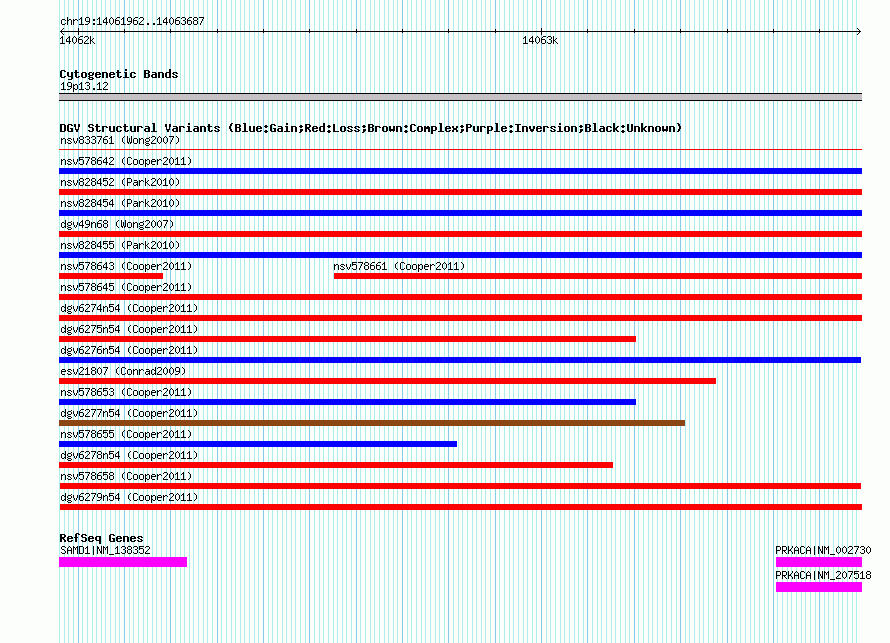Click the dgv6275n54 red bar

coord(347,339)
